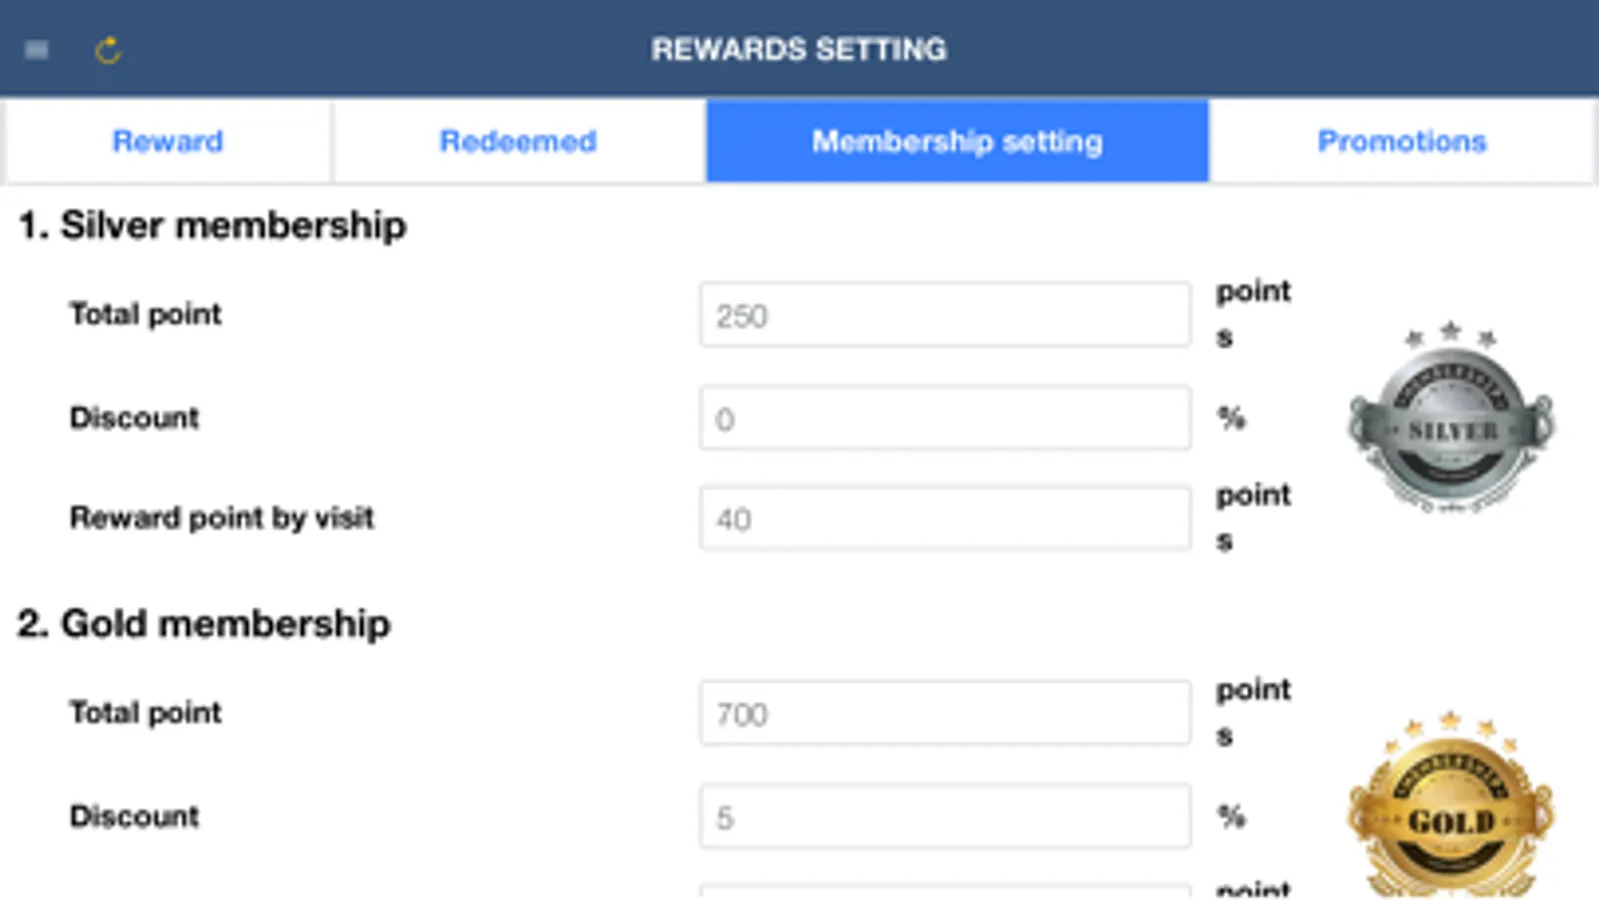1599x900 pixels.
Task: Open the Redeemed tab
Action: click(518, 141)
